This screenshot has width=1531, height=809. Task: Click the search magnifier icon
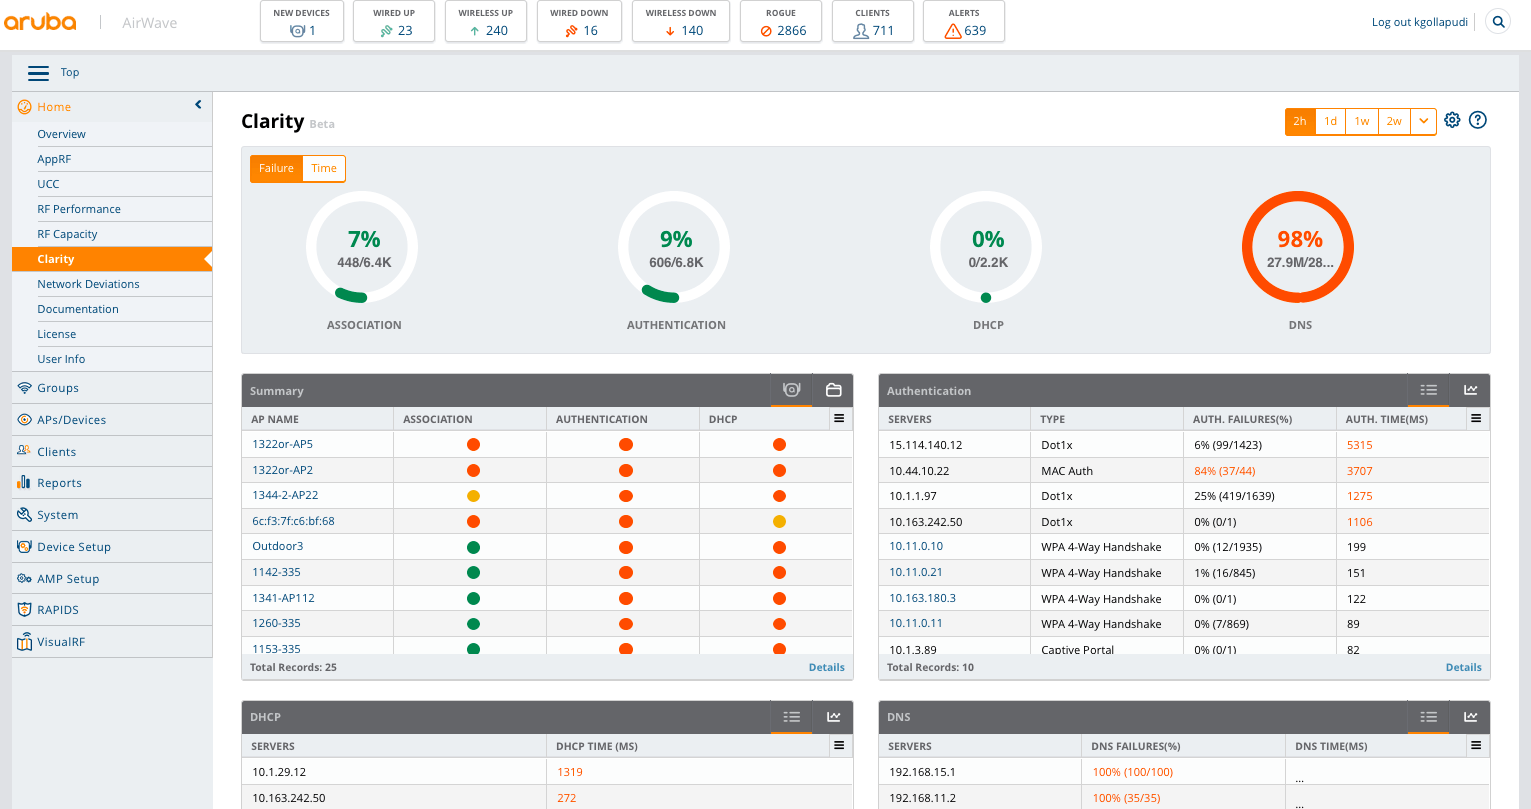pyautogui.click(x=1497, y=22)
